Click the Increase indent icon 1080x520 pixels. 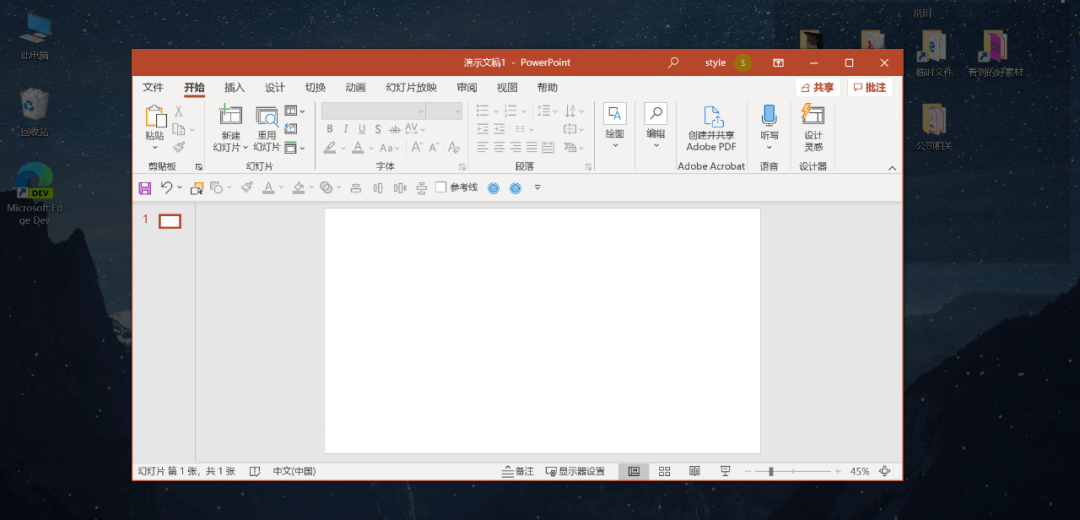tap(499, 129)
